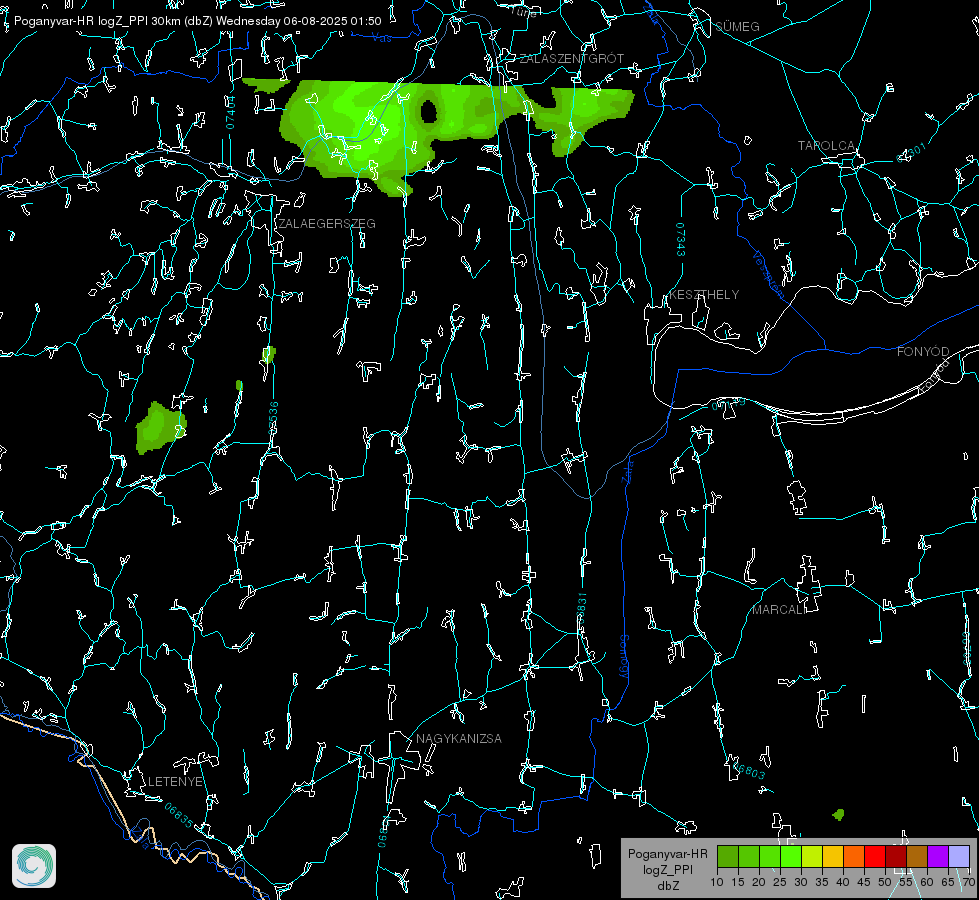979x900 pixels.
Task: Select the 25-30 dBZ bright green swatch
Action: point(791,856)
